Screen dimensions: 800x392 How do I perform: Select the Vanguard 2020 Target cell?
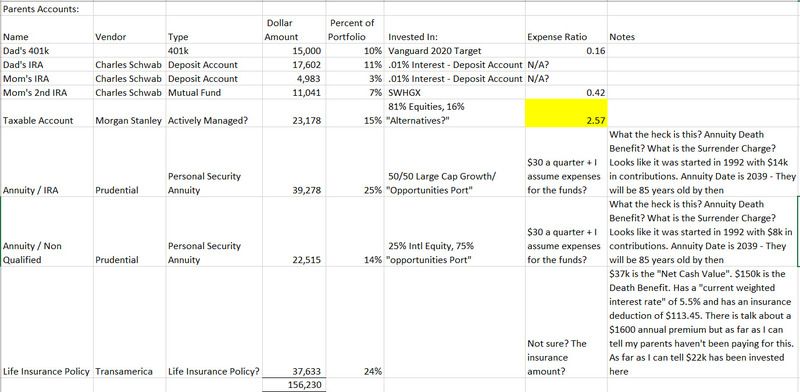(x=455, y=51)
